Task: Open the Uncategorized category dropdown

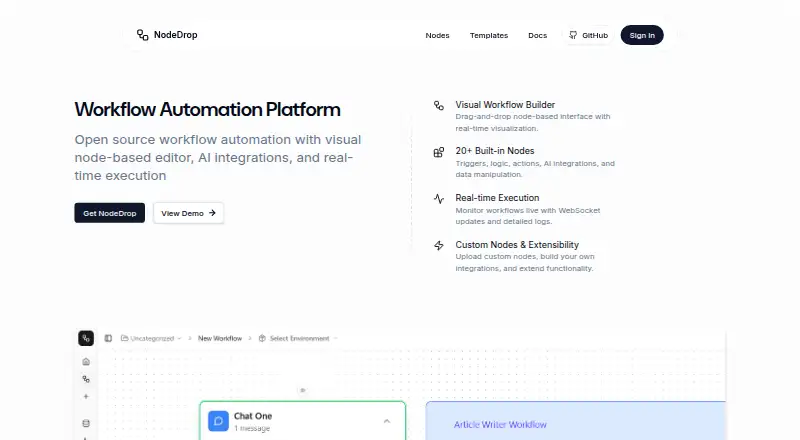Action: (x=151, y=338)
